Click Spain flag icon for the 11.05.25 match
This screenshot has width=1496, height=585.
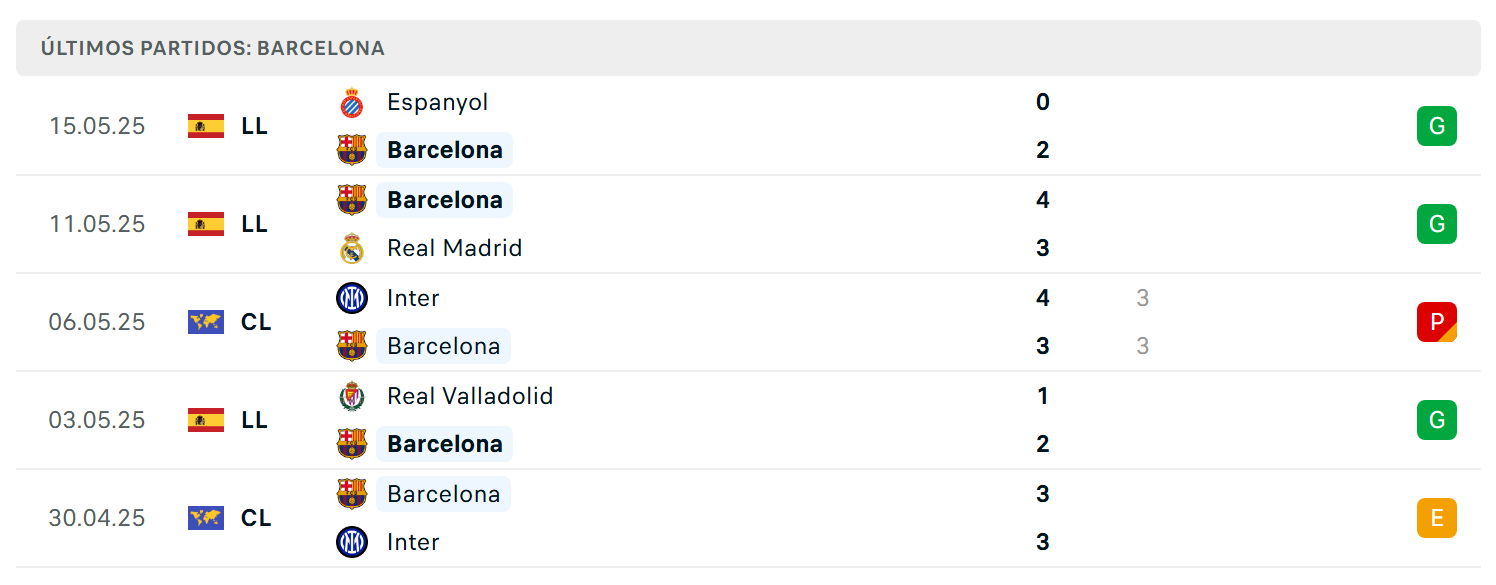click(x=206, y=224)
